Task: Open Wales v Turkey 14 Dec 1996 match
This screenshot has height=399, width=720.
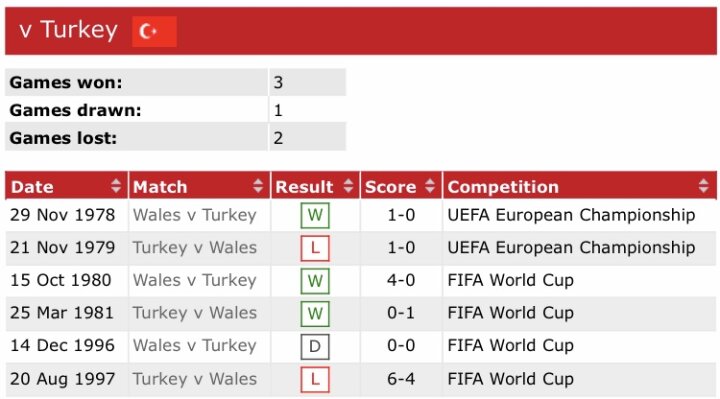Action: click(195, 345)
